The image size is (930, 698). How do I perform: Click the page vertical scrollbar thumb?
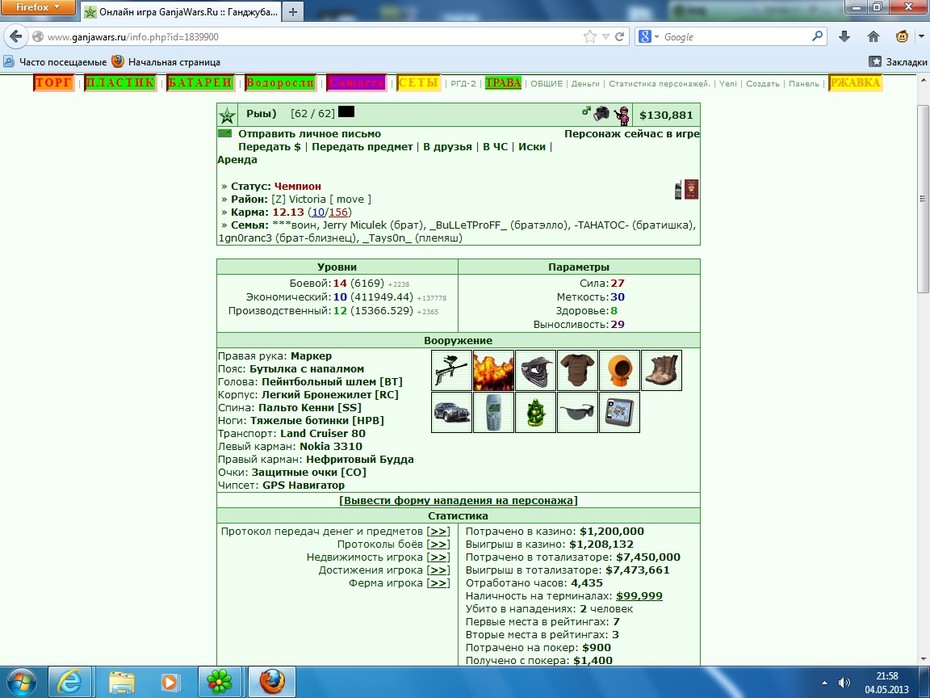(x=923, y=199)
